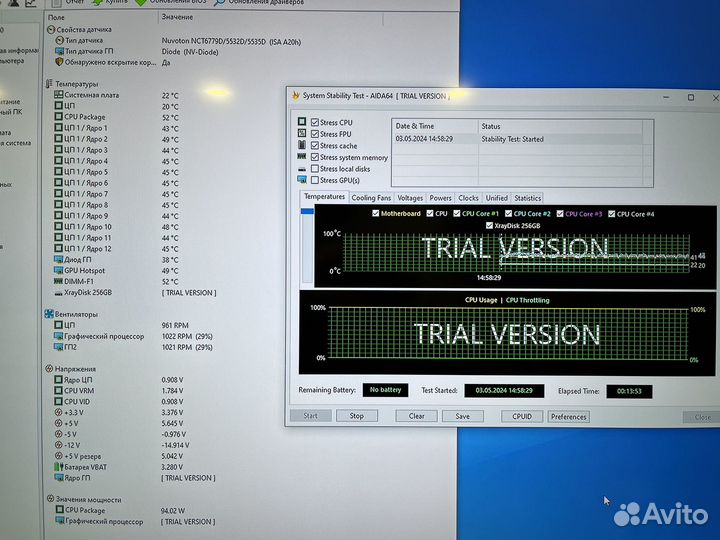Click the -12 V voltage icon
The height and width of the screenshot is (540, 720).
pos(58,444)
